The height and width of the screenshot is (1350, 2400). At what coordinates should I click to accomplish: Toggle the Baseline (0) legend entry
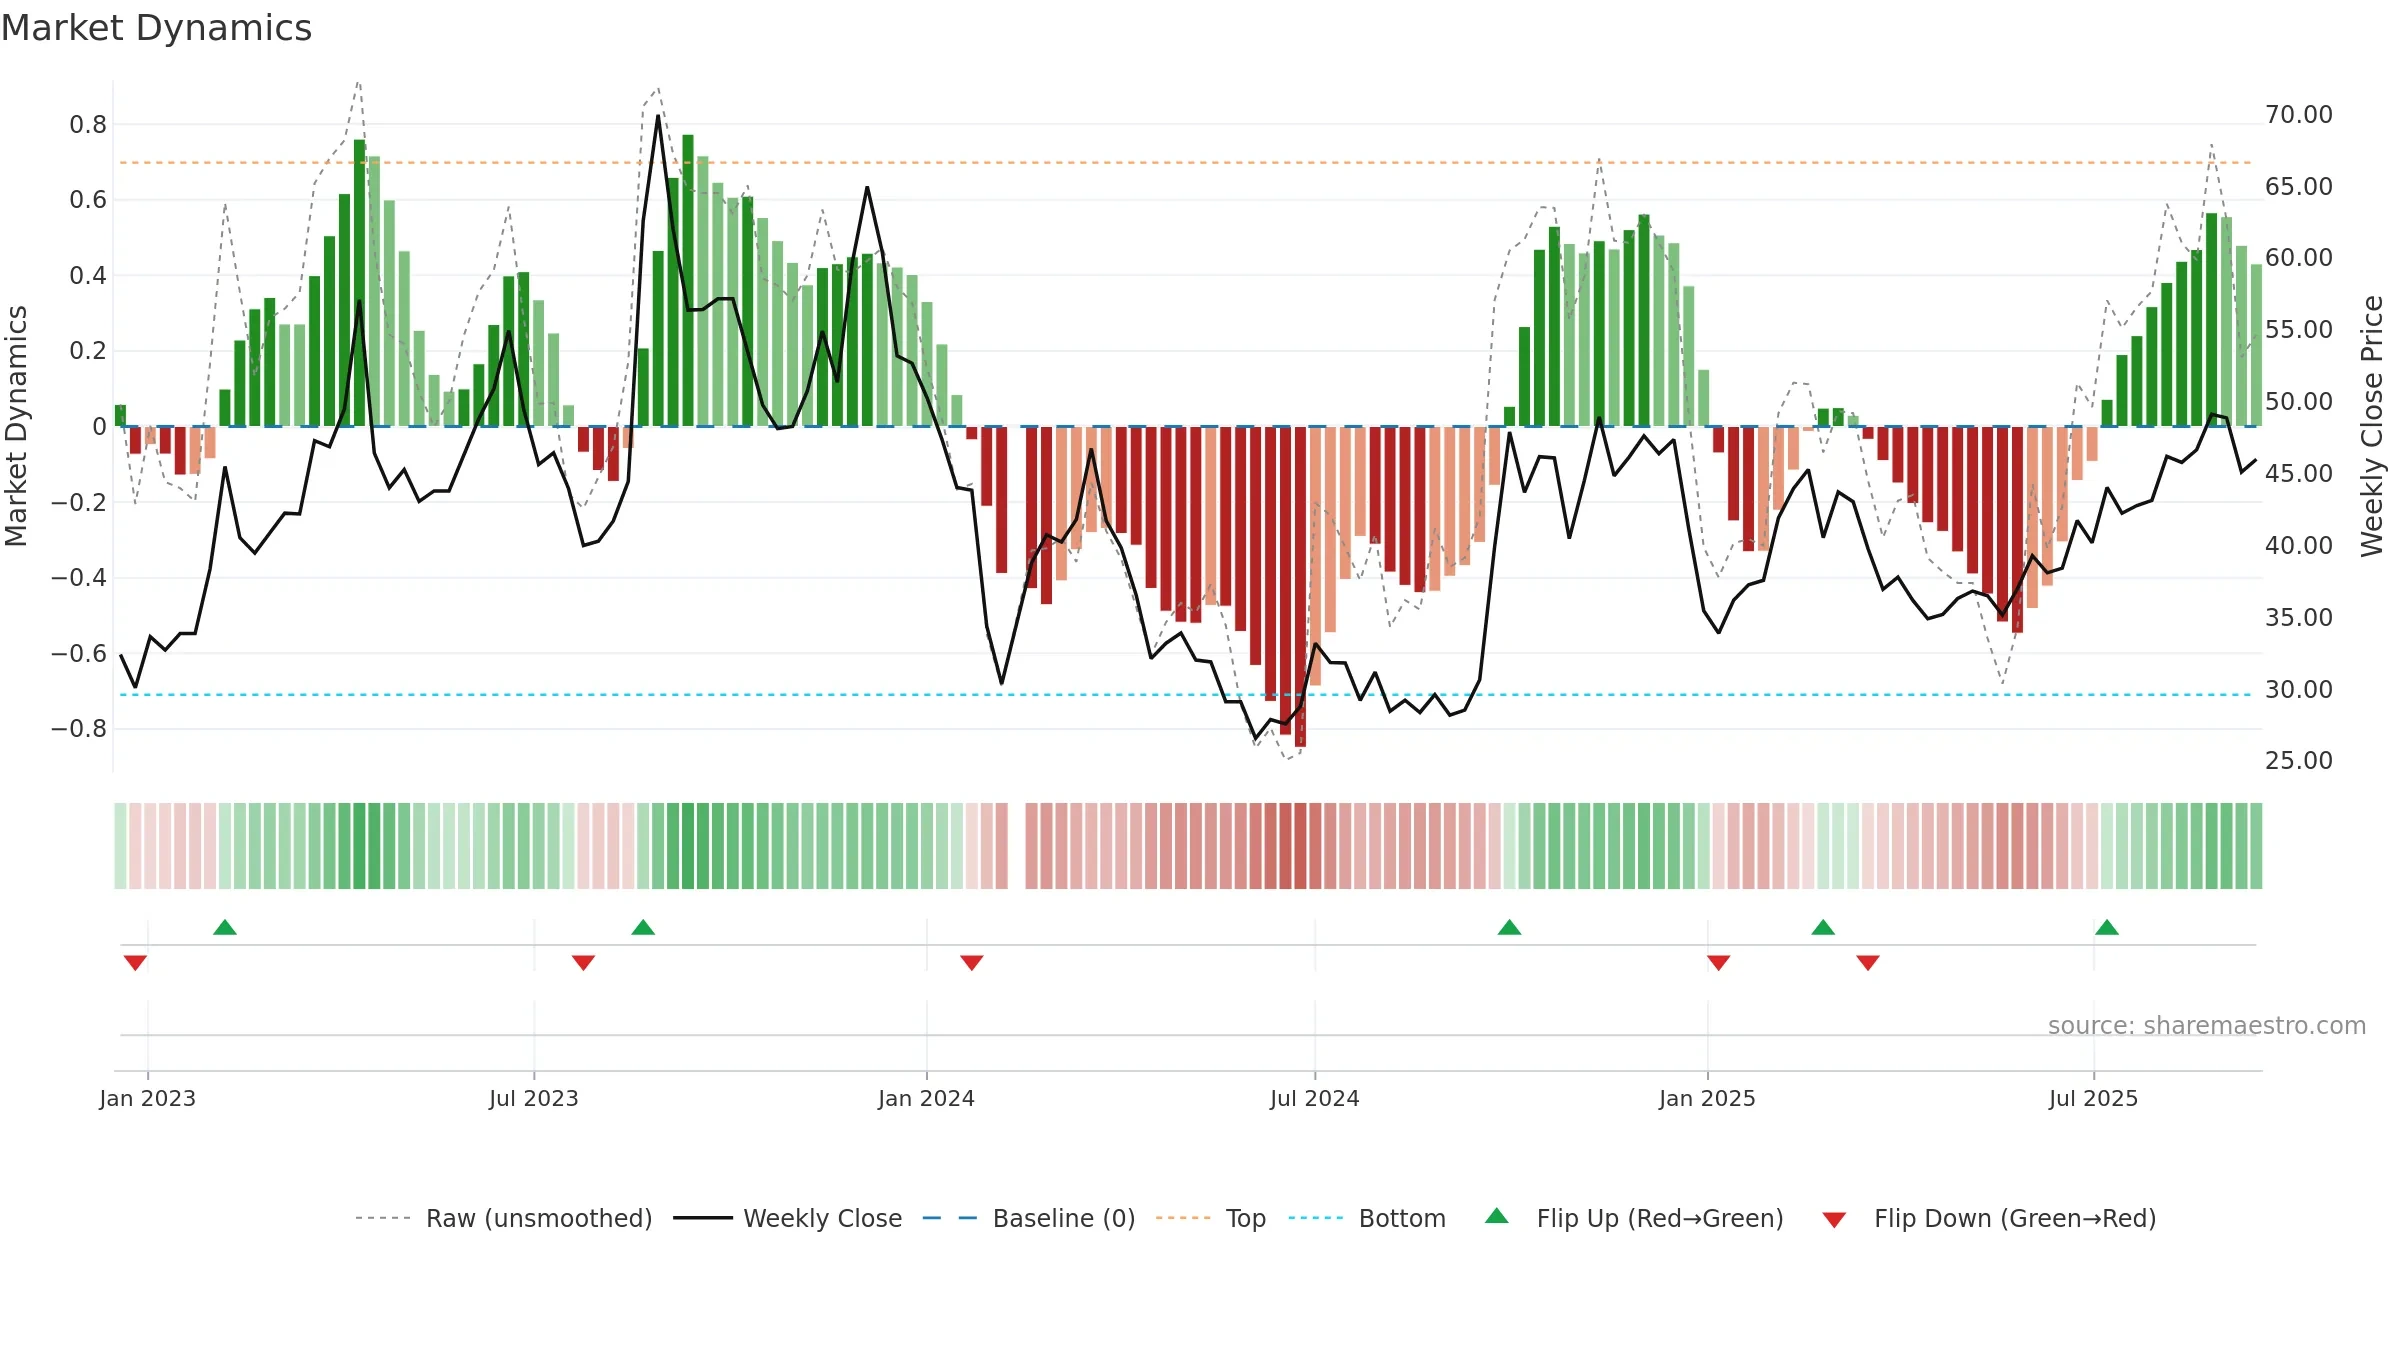click(1028, 1218)
